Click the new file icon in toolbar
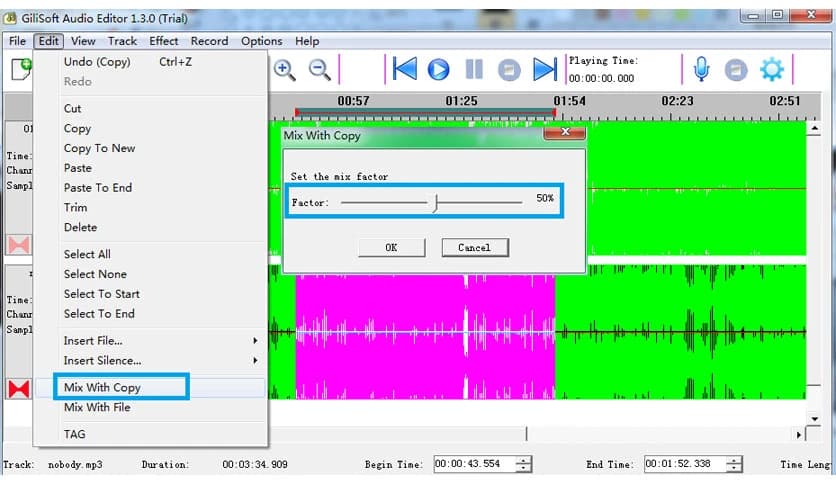 [21, 69]
